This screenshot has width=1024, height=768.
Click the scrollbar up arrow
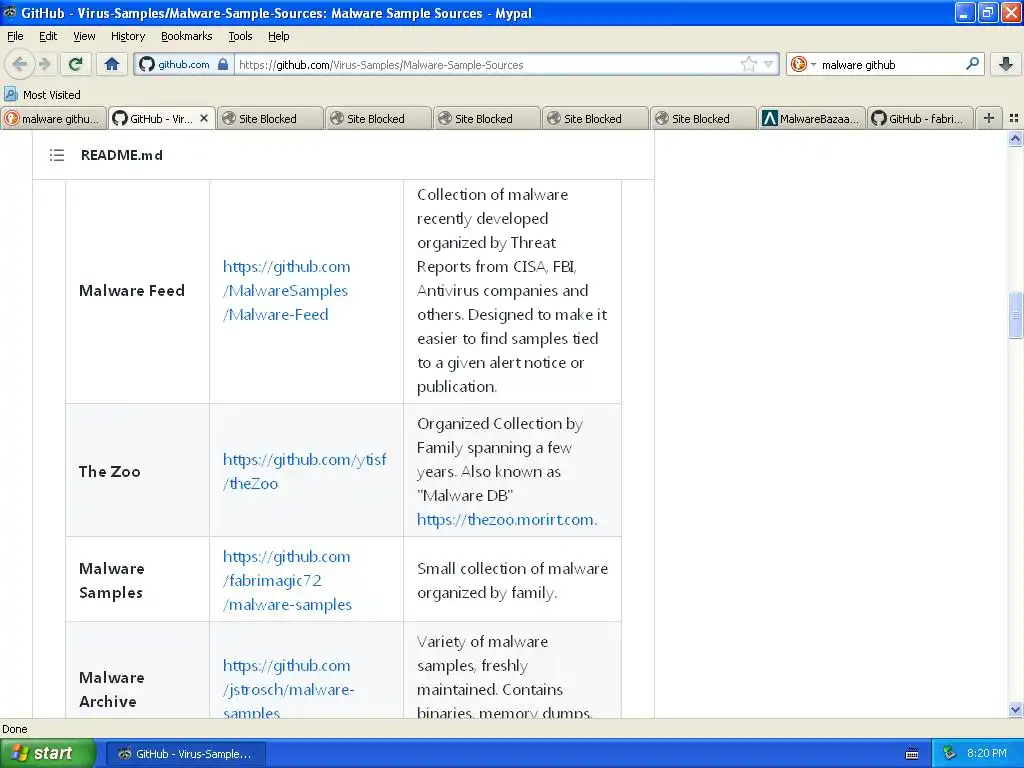coord(1015,138)
